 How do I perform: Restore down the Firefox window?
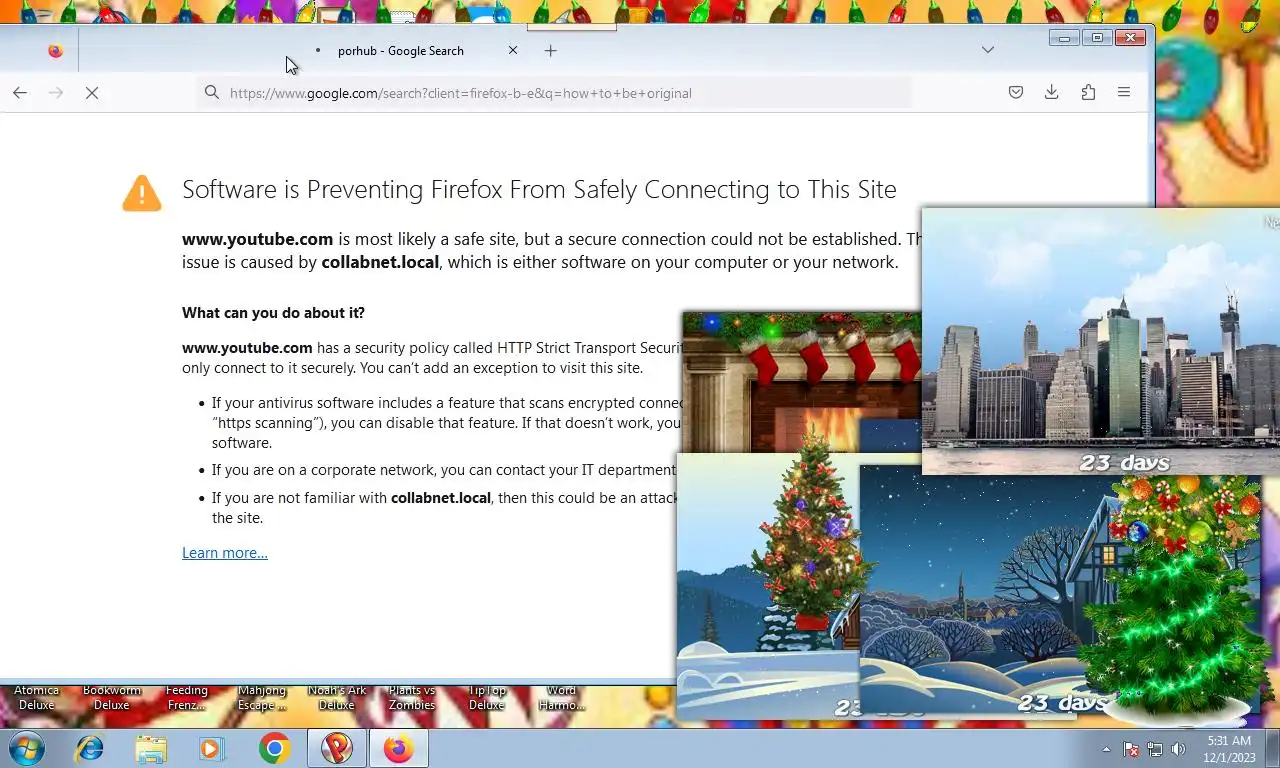[x=1097, y=38]
